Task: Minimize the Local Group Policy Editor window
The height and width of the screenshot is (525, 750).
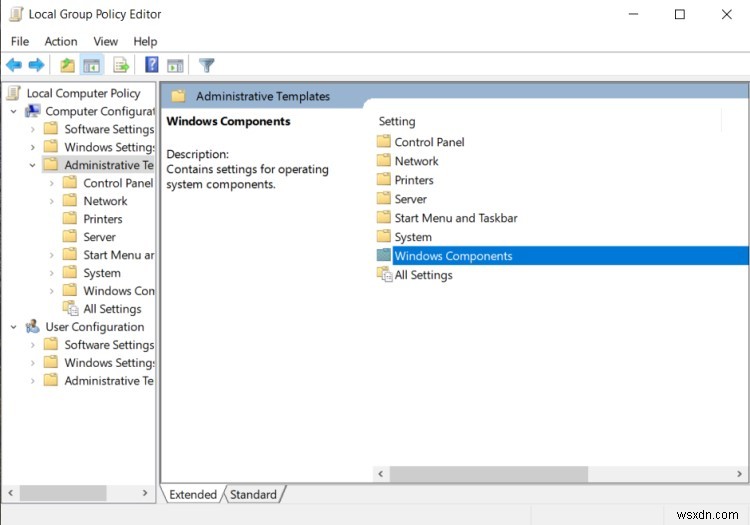Action: (633, 14)
